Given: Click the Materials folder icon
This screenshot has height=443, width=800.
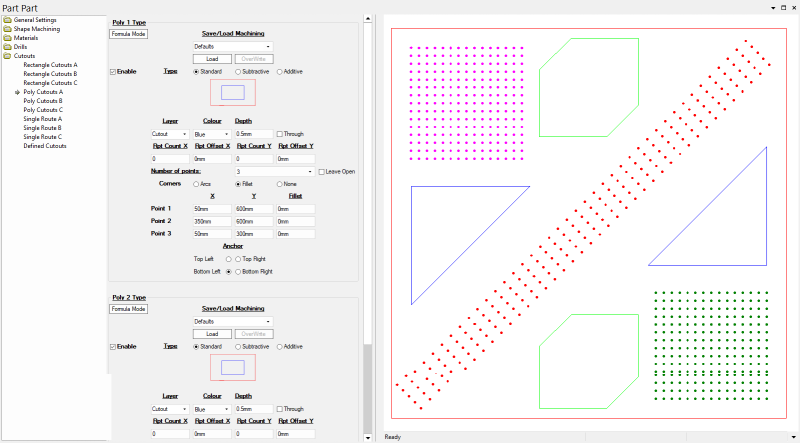Looking at the screenshot, I should click(7, 38).
